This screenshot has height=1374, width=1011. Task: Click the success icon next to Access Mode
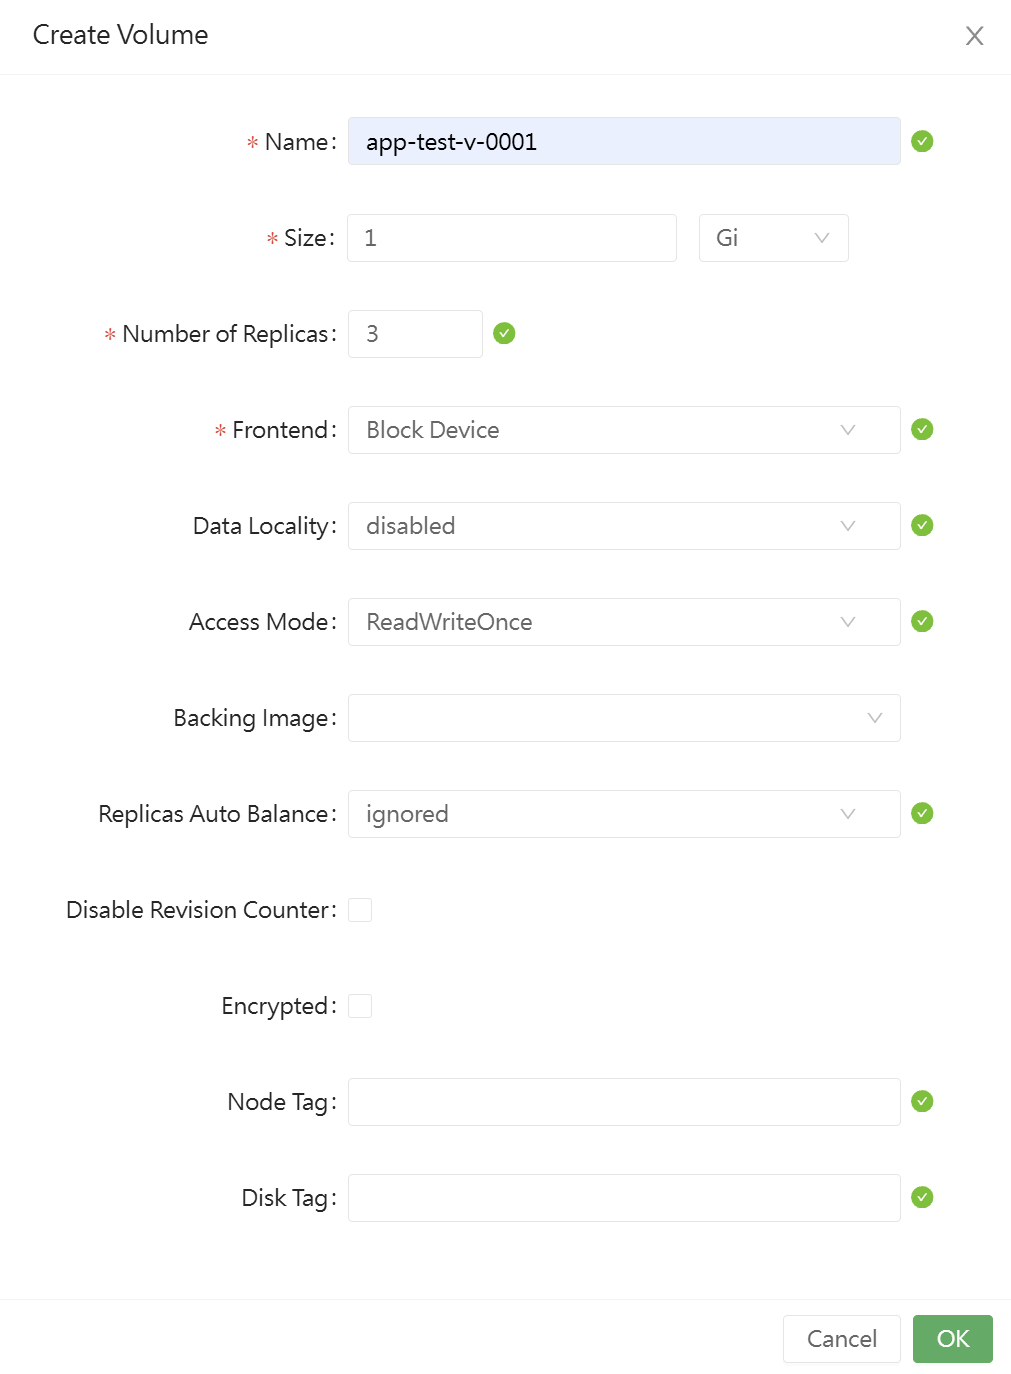click(x=922, y=621)
